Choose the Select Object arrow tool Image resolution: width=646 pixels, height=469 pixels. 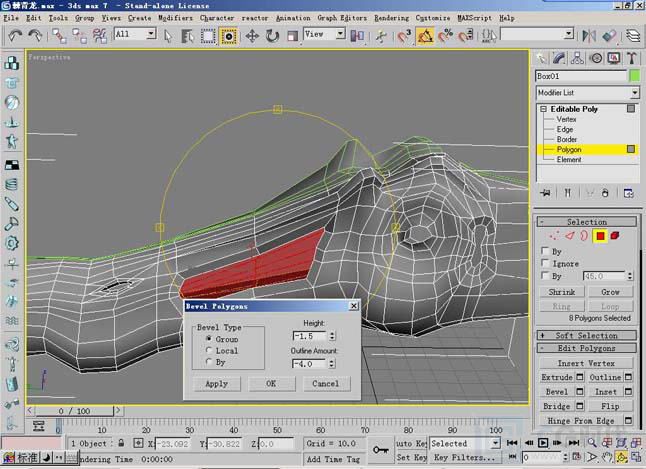[168, 36]
